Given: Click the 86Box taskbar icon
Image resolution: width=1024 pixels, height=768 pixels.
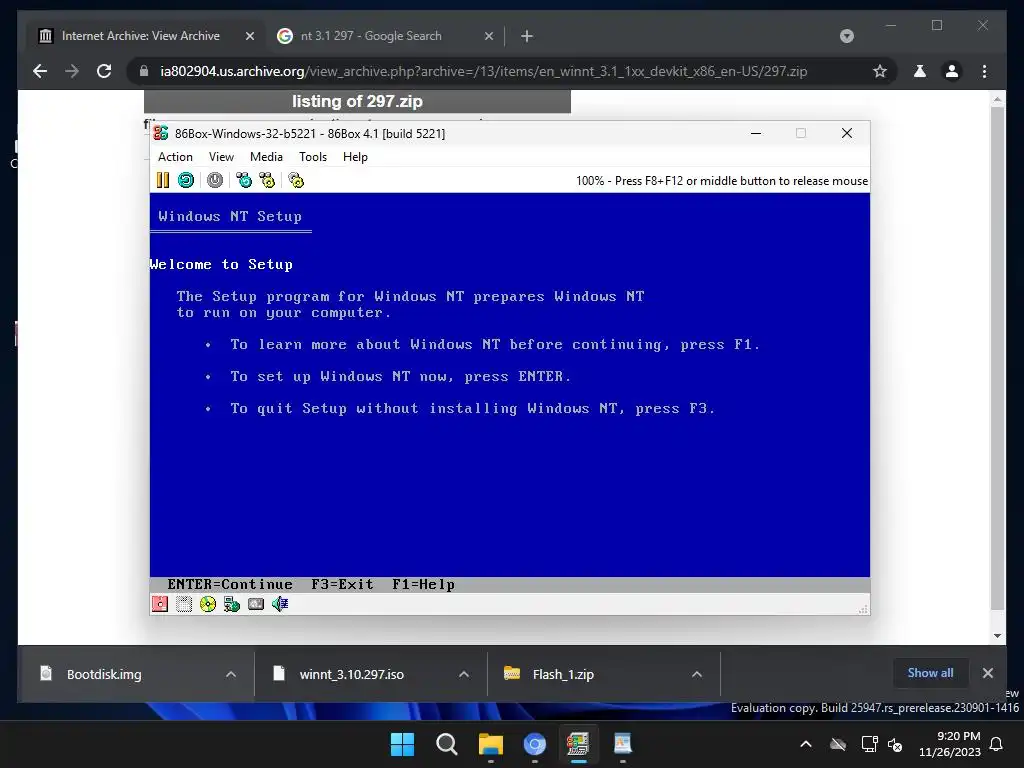Looking at the screenshot, I should coord(578,744).
